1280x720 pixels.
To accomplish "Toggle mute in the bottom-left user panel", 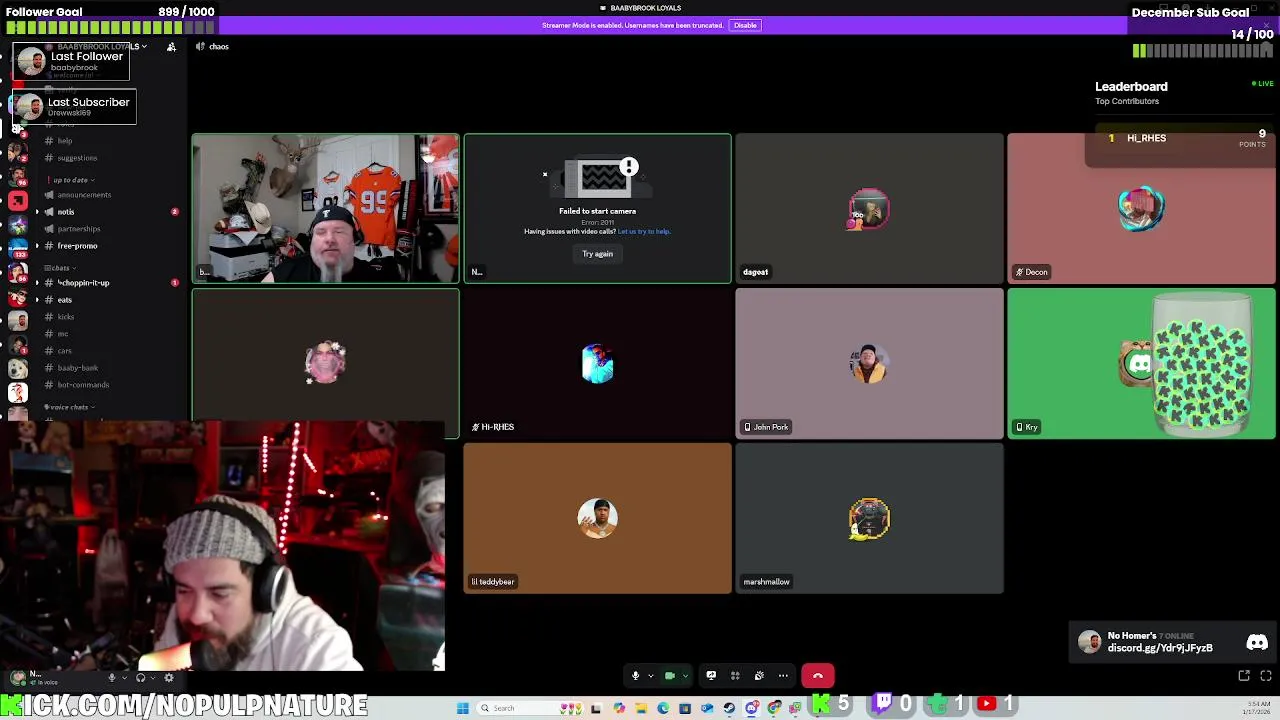I will coord(112,678).
